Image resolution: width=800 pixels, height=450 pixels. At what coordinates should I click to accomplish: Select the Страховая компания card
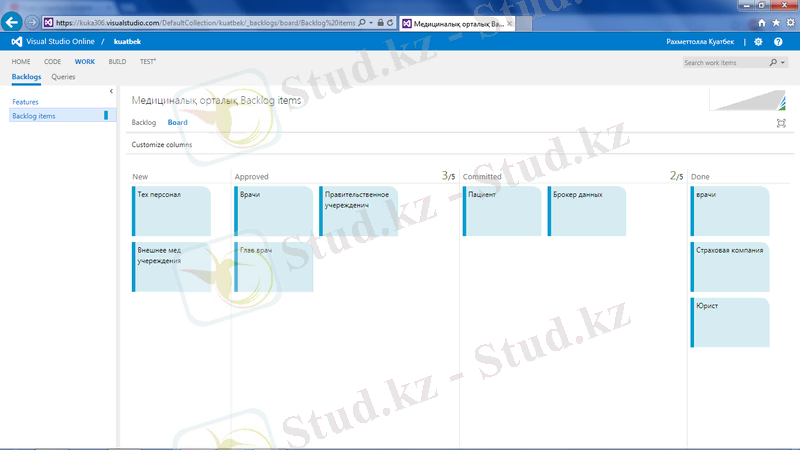point(730,267)
